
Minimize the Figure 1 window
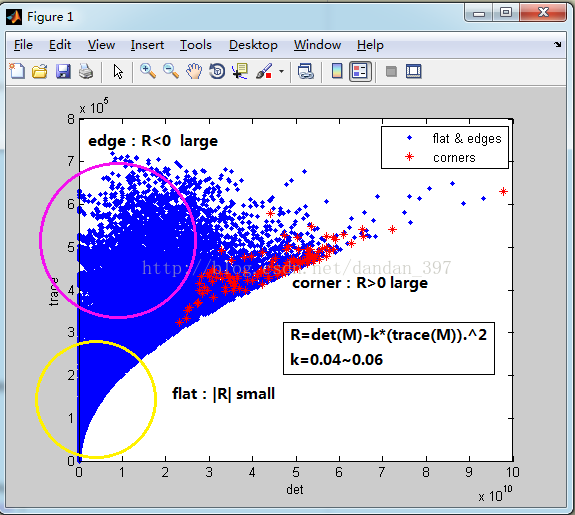pos(479,13)
